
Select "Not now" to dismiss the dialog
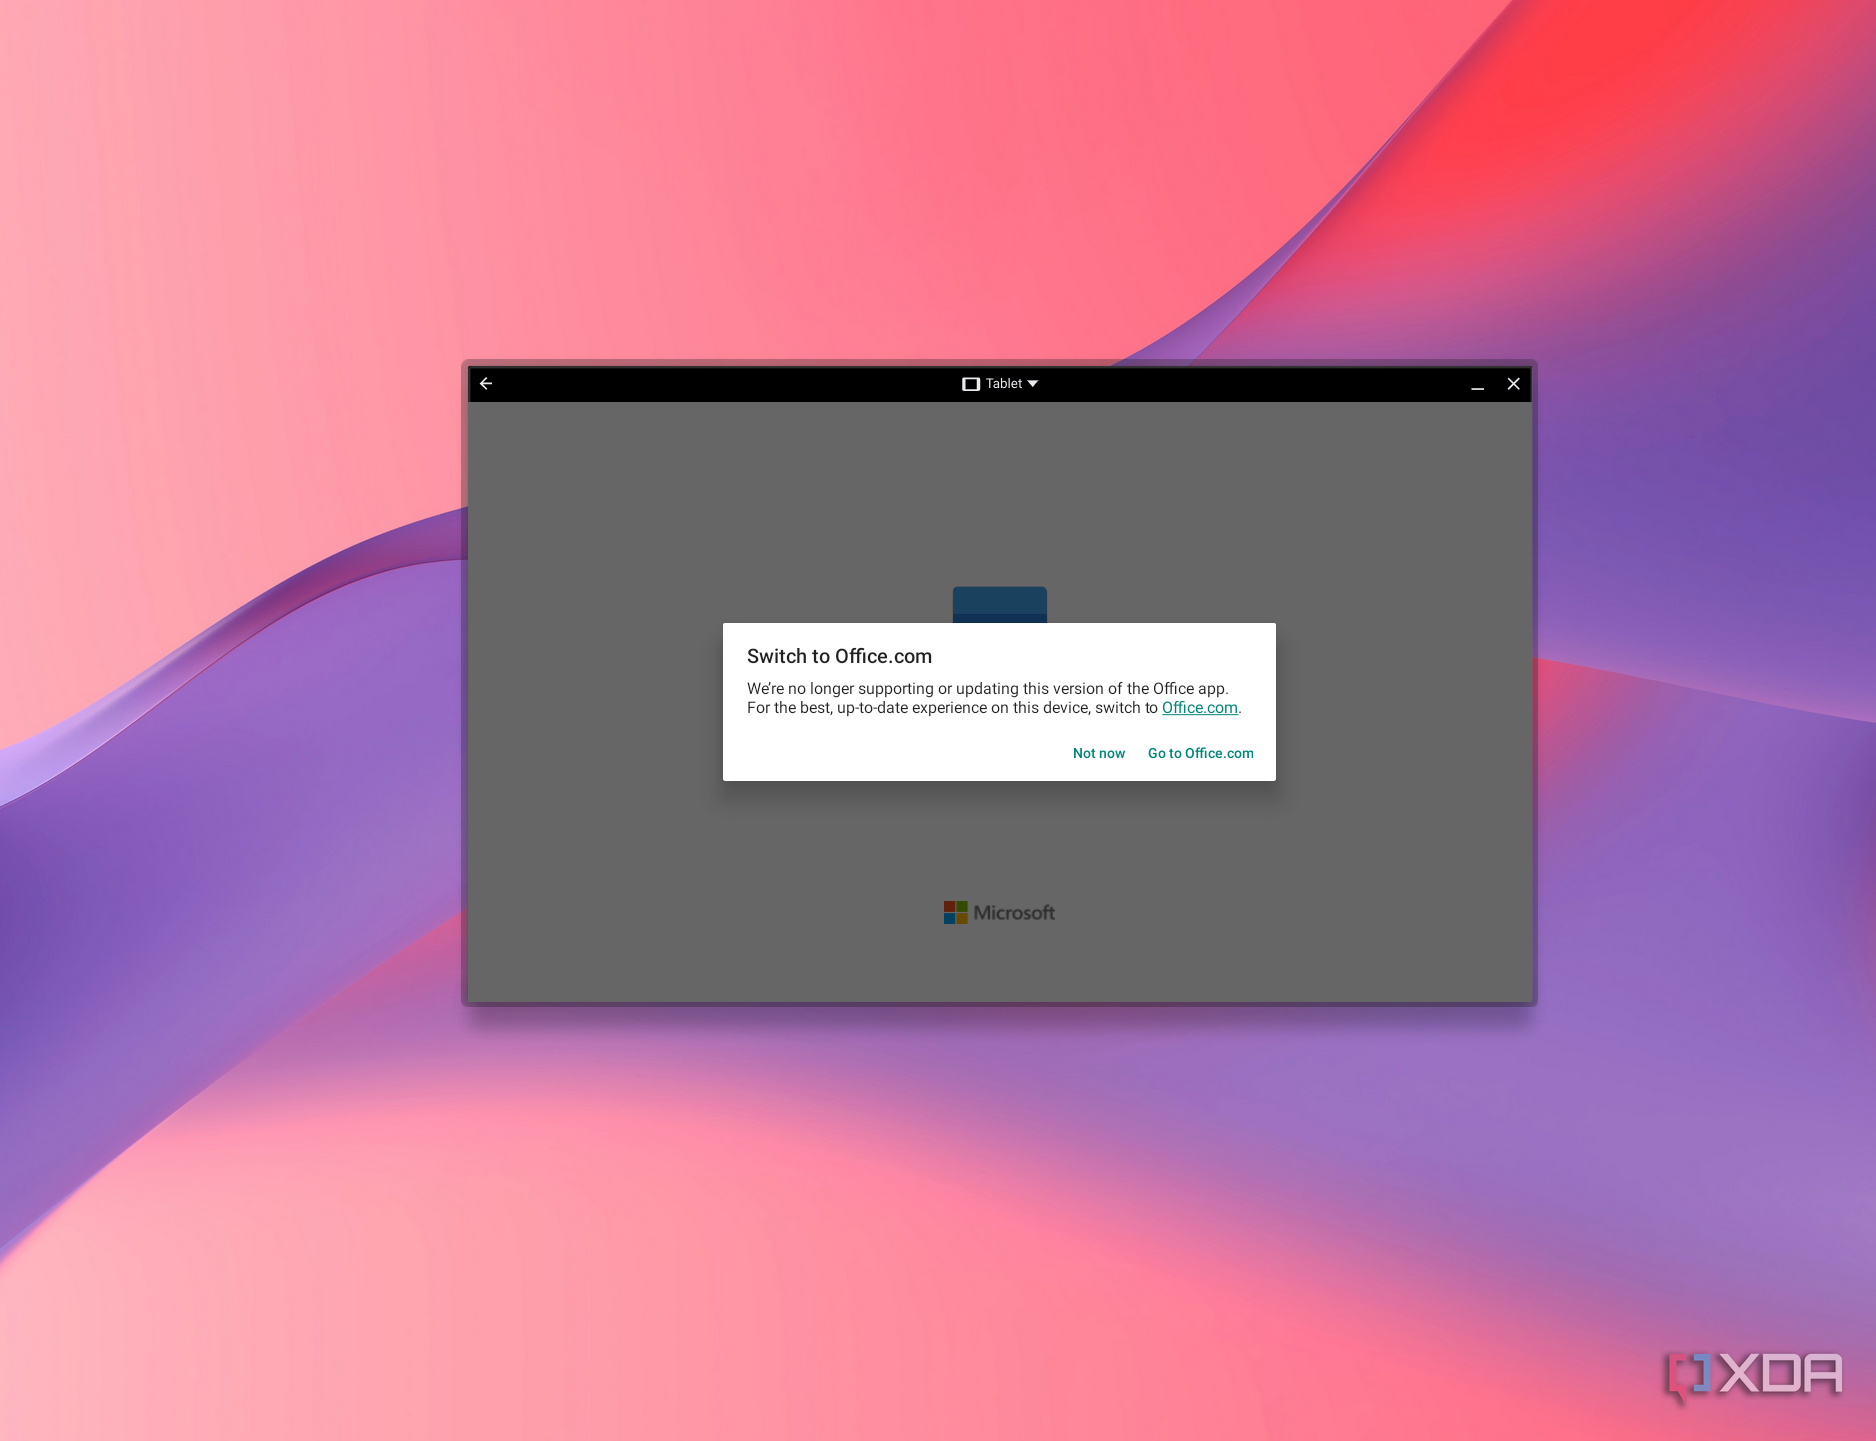[1098, 753]
